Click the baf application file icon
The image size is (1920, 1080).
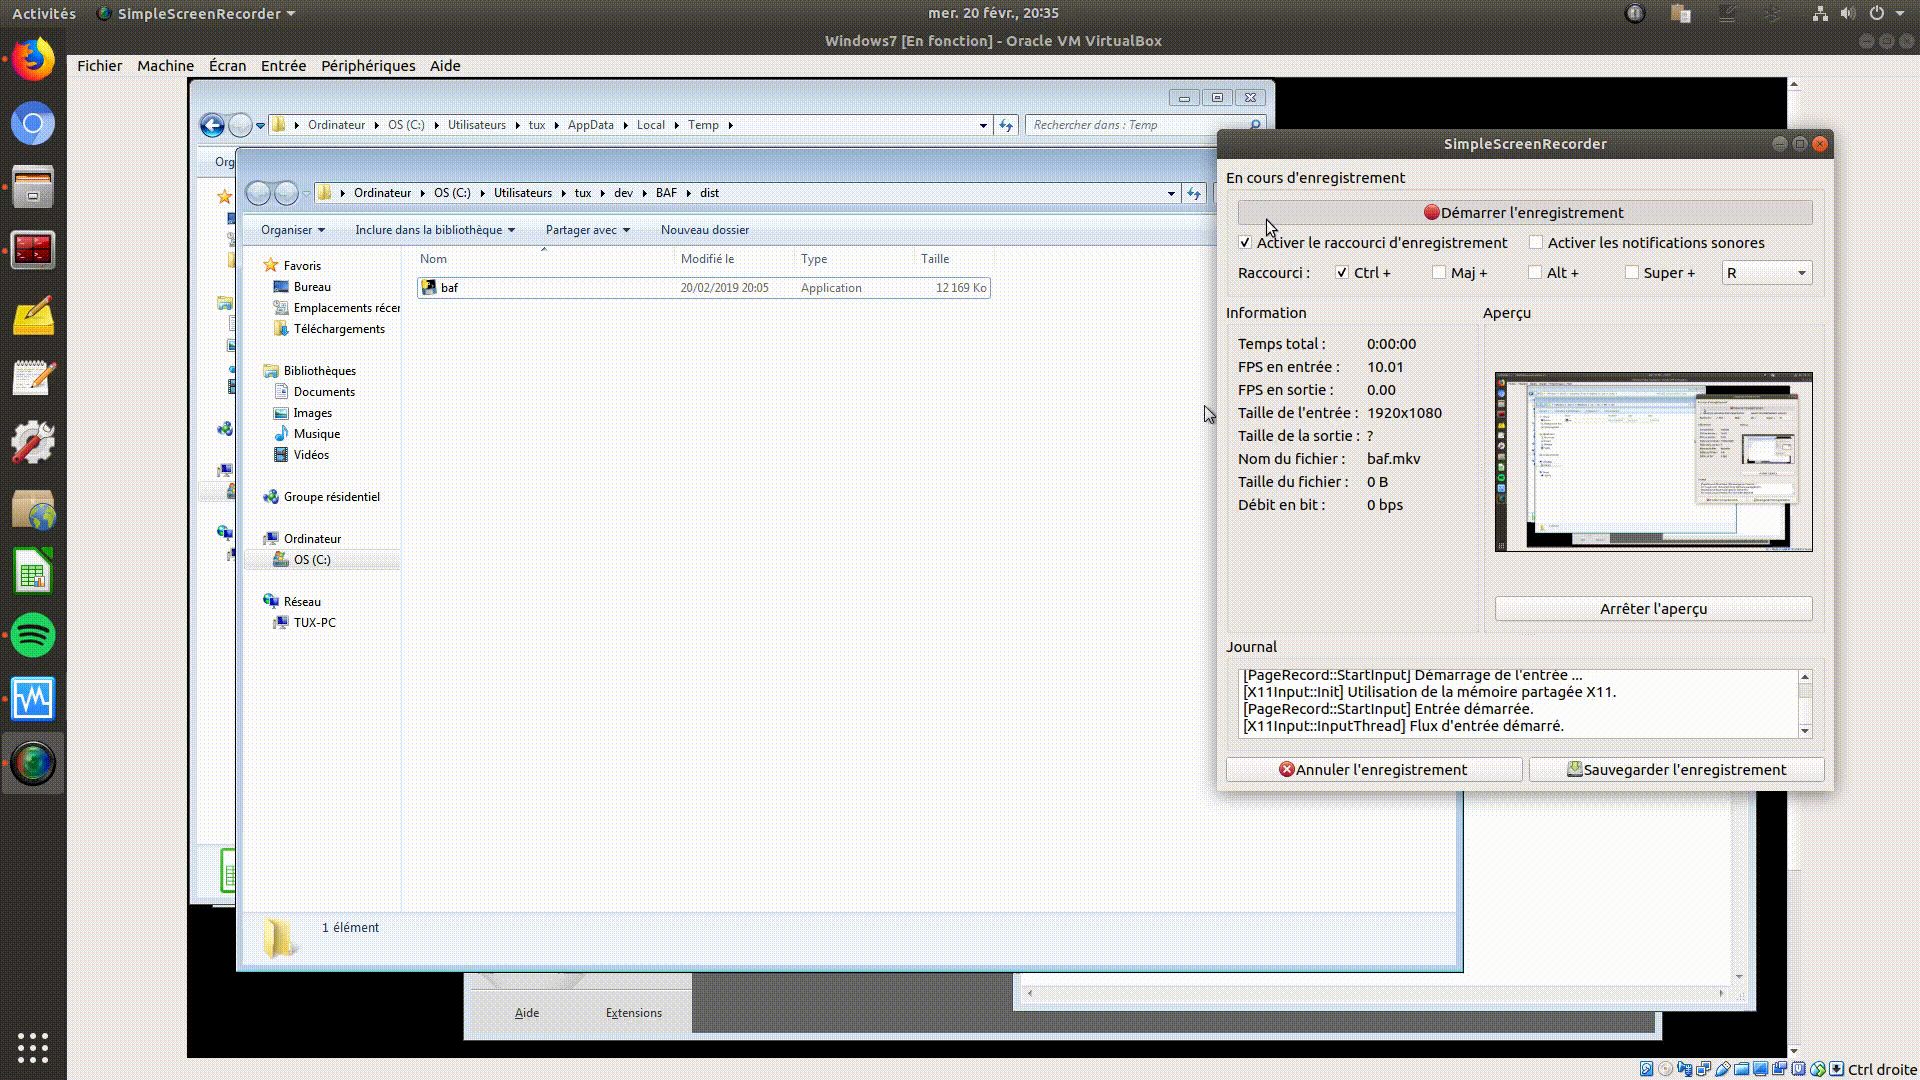pos(429,288)
